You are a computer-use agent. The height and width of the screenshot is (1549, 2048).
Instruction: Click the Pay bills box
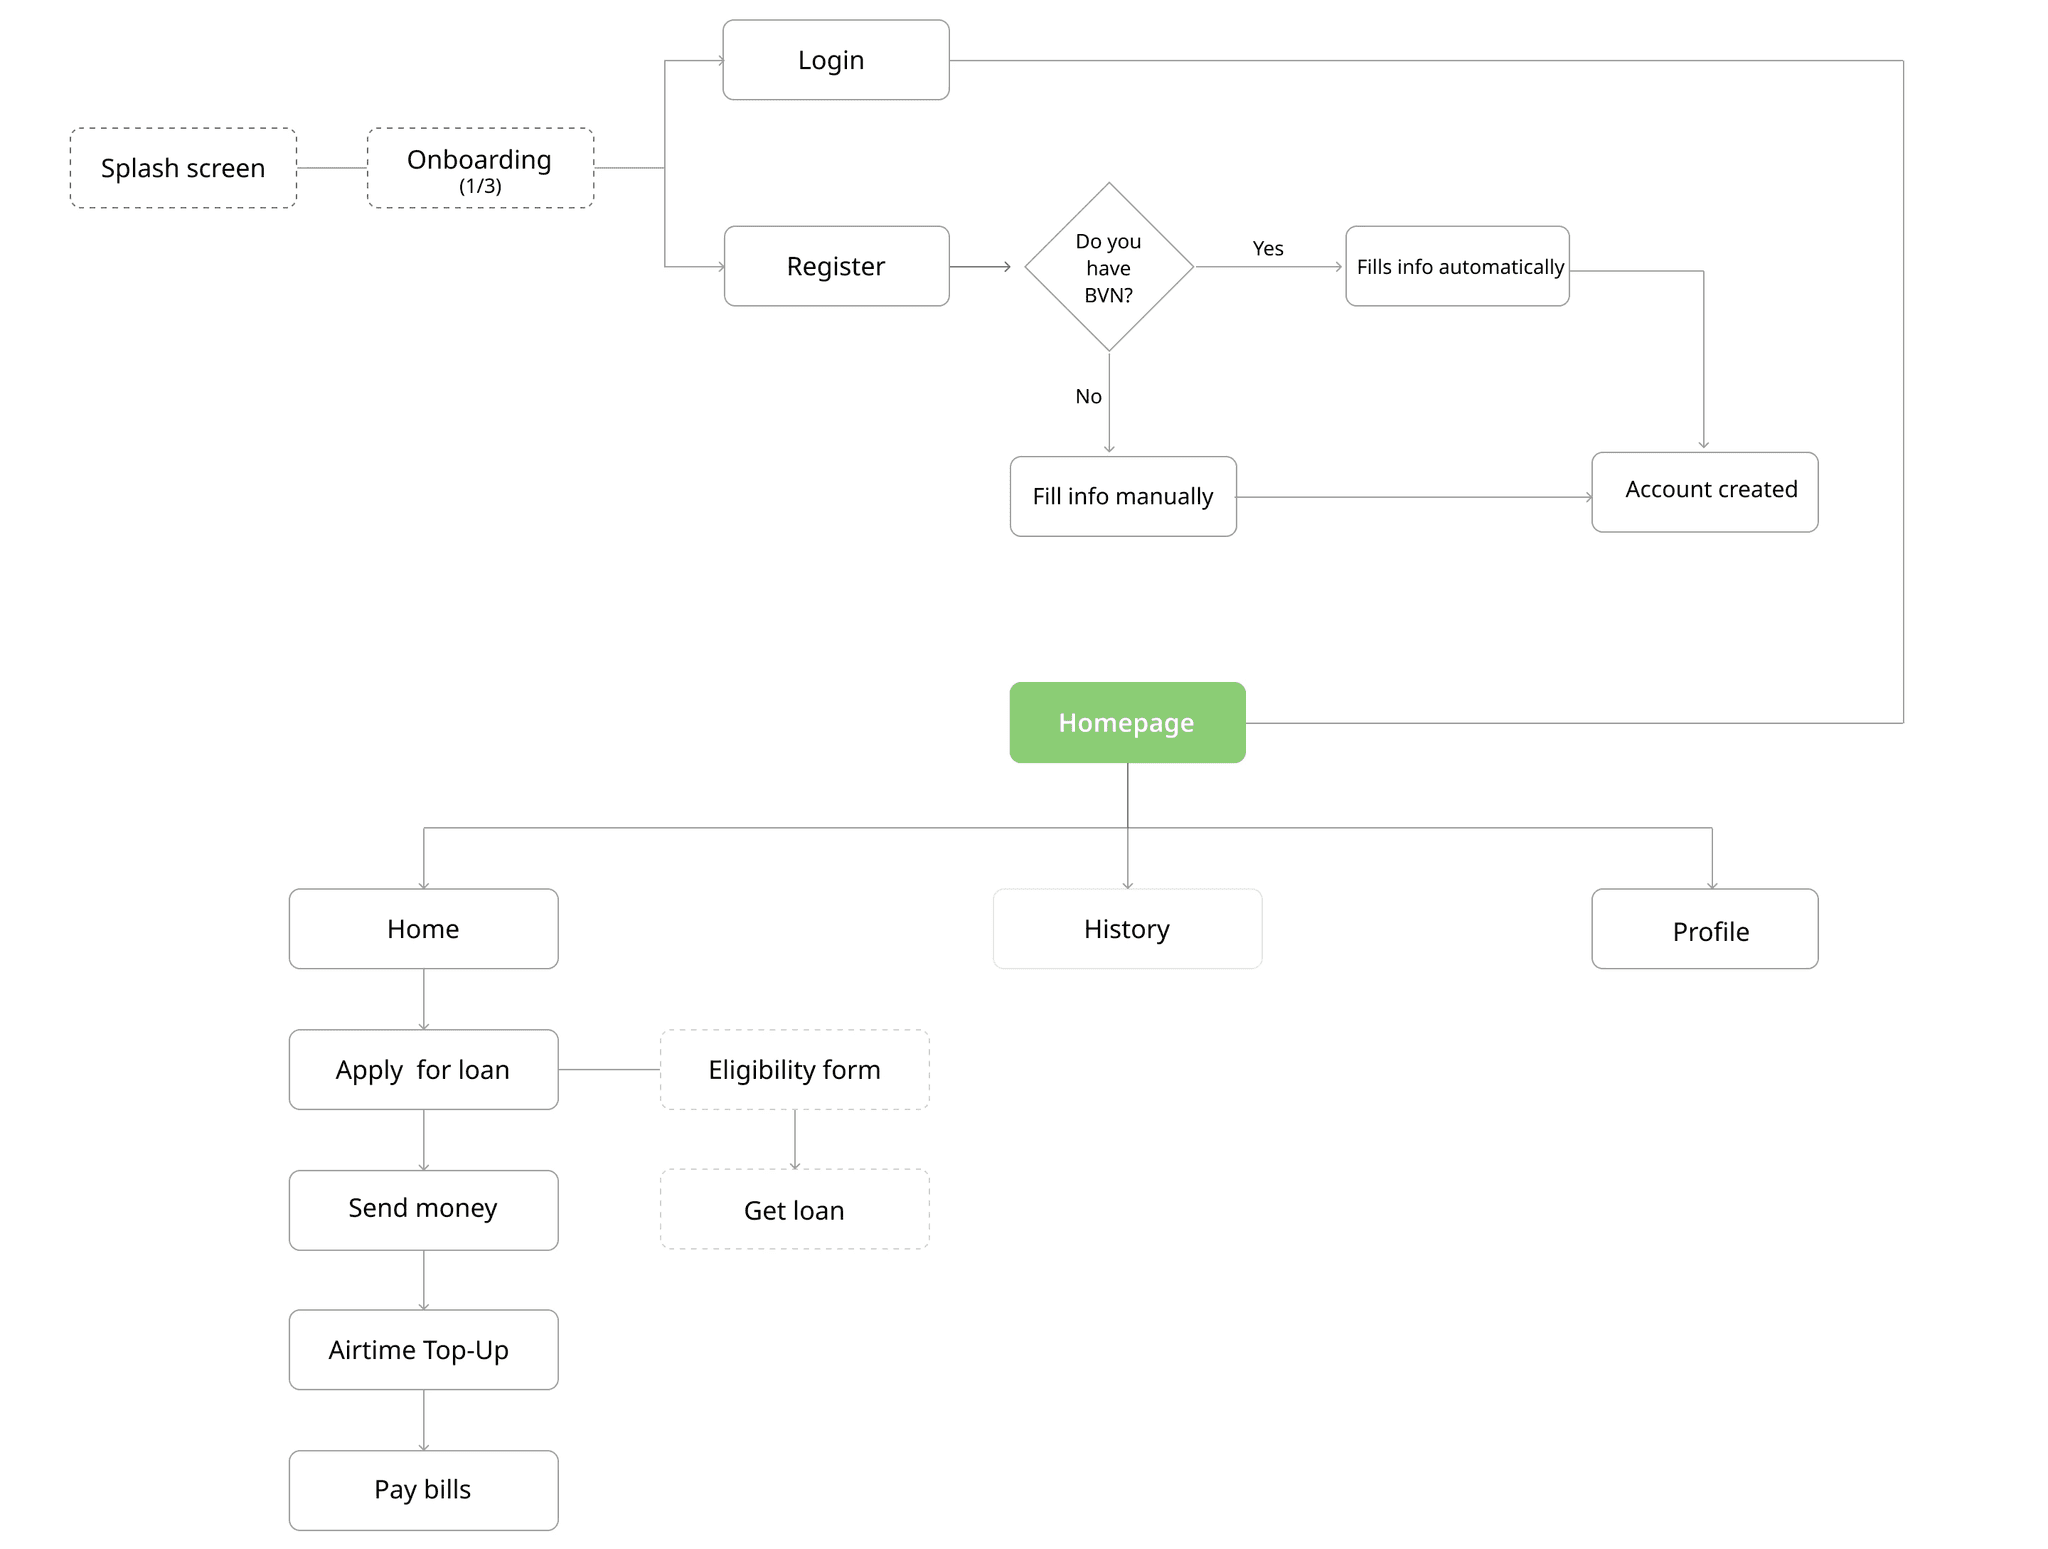(x=423, y=1491)
